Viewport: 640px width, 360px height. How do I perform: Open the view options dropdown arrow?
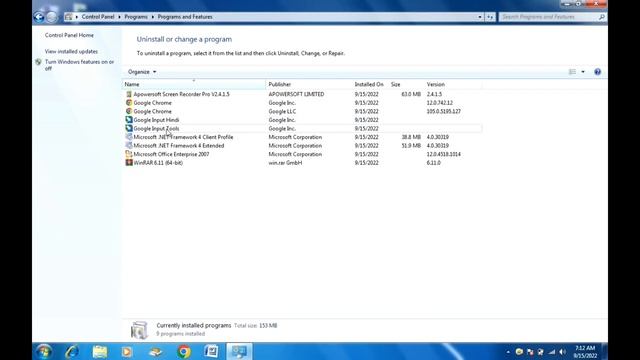(583, 72)
